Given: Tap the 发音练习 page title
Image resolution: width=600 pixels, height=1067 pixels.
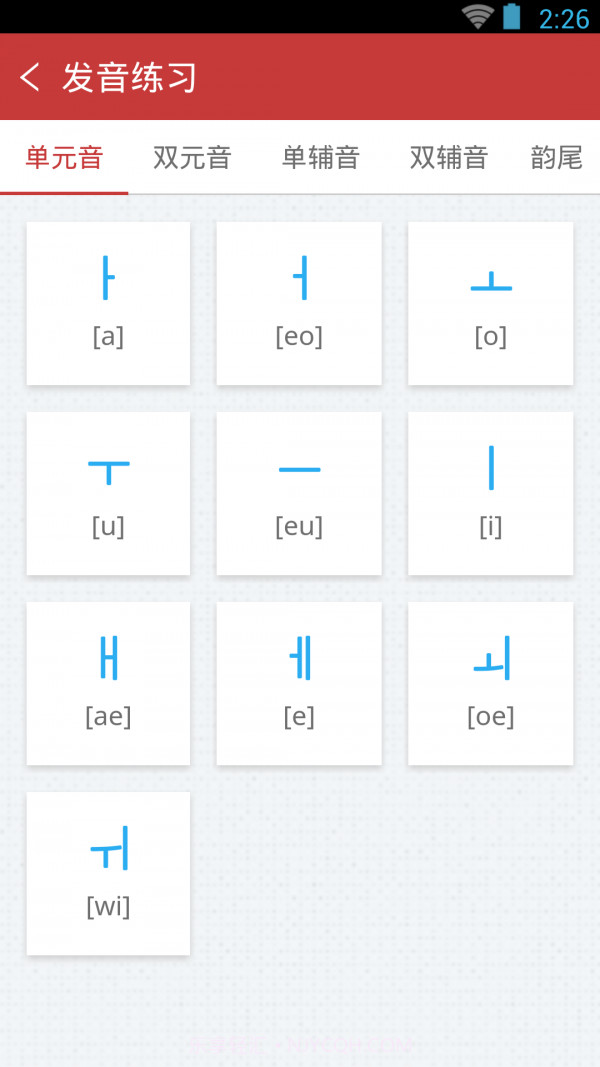Looking at the screenshot, I should click(129, 77).
